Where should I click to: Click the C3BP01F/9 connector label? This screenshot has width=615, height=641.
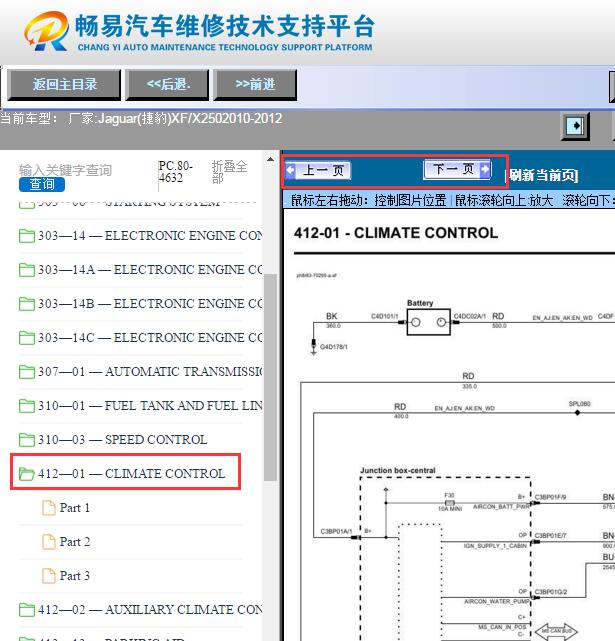point(550,497)
